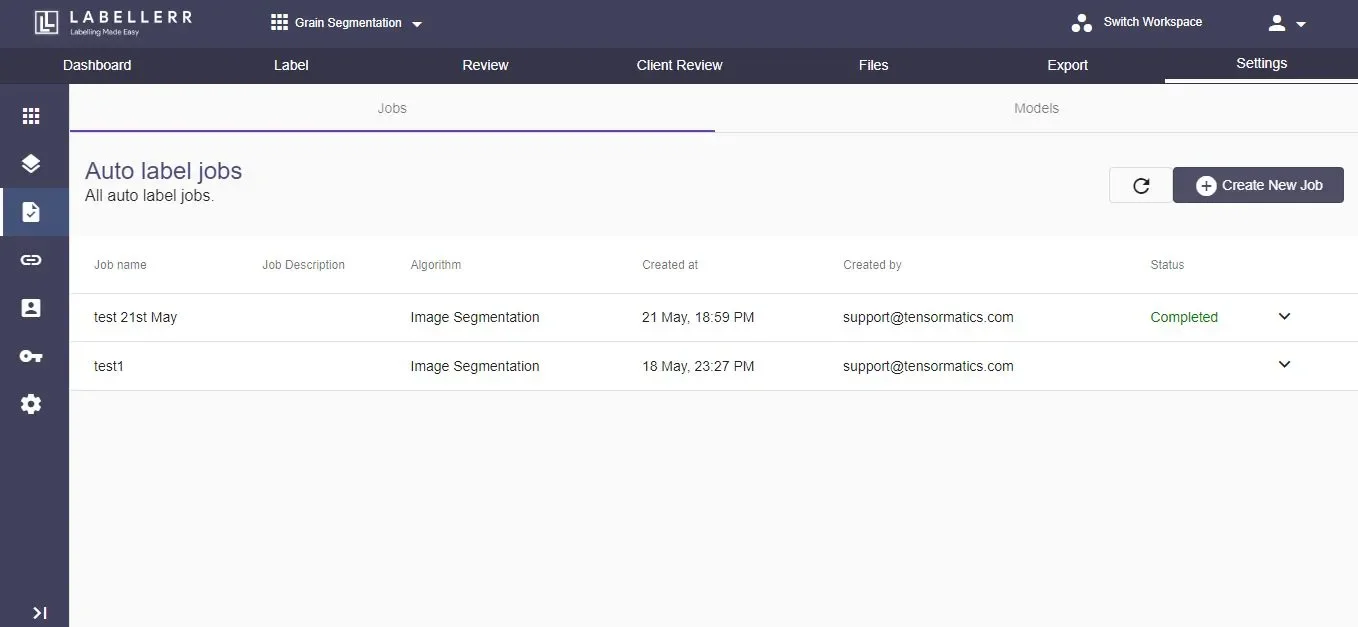
Task: Open the link icon in sidebar
Action: 31,260
